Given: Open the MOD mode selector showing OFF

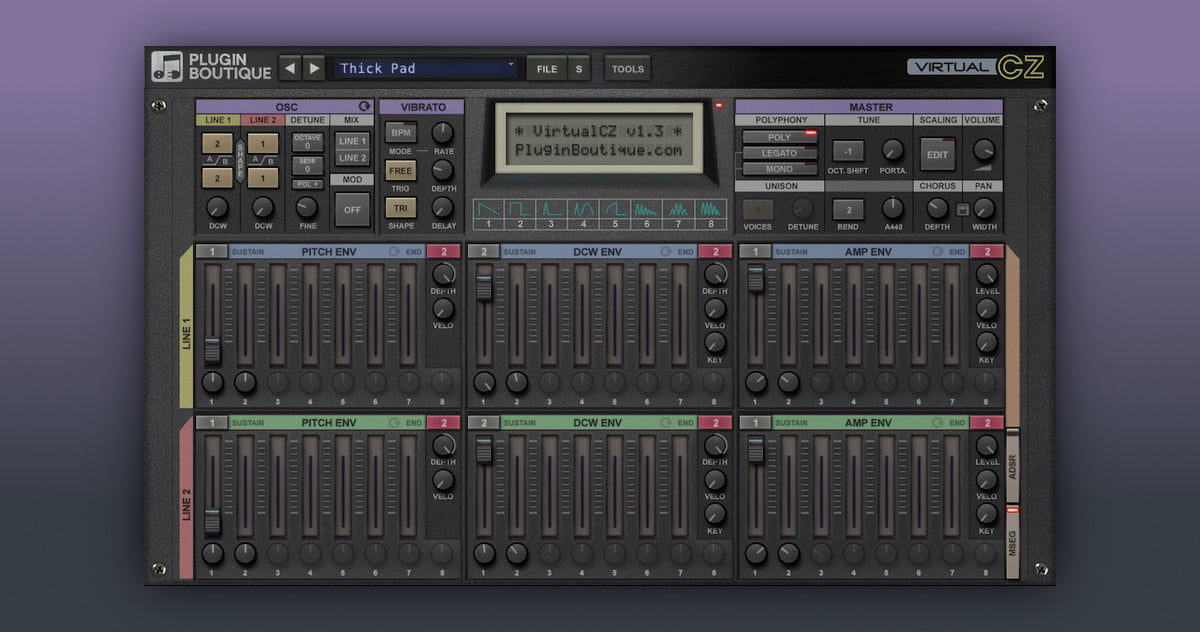Looking at the screenshot, I should [x=351, y=209].
